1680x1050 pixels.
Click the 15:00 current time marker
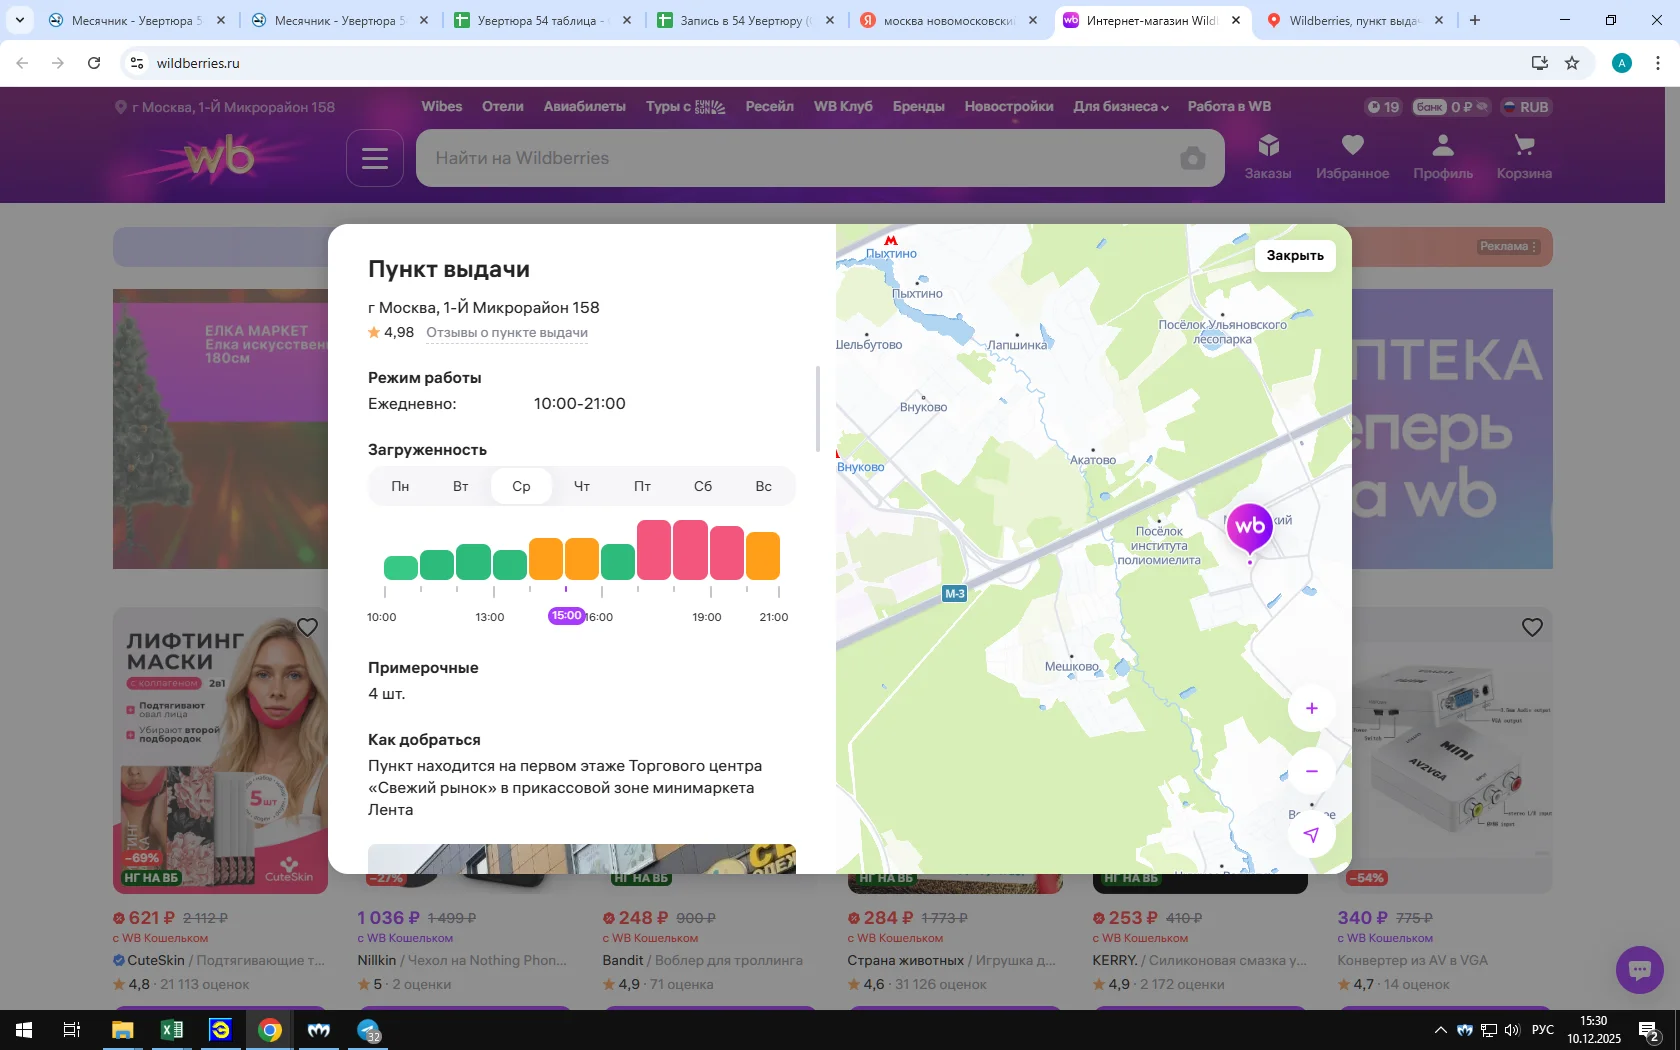coord(566,616)
